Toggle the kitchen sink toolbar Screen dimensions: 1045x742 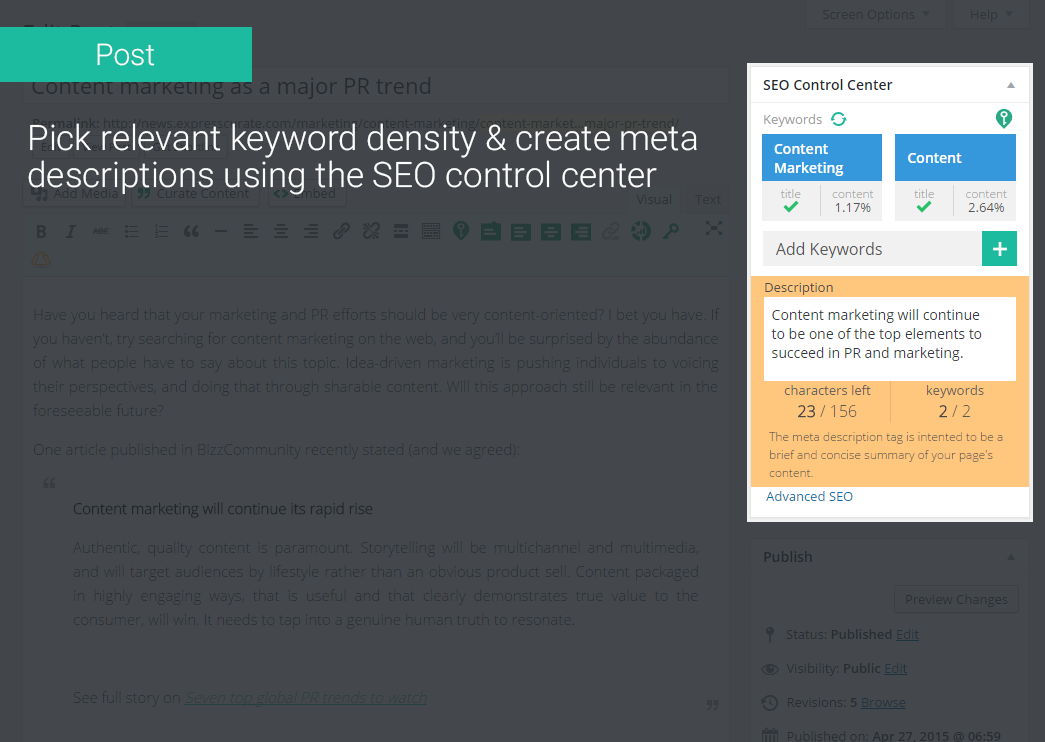coord(431,231)
